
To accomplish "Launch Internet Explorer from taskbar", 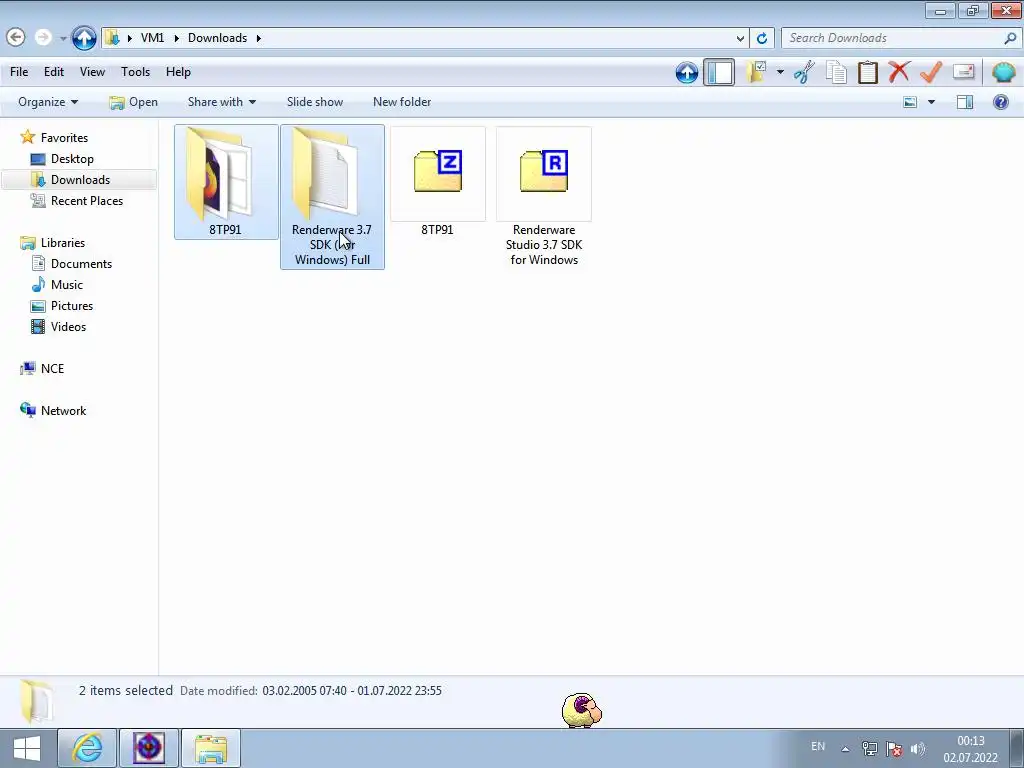I will 87,748.
